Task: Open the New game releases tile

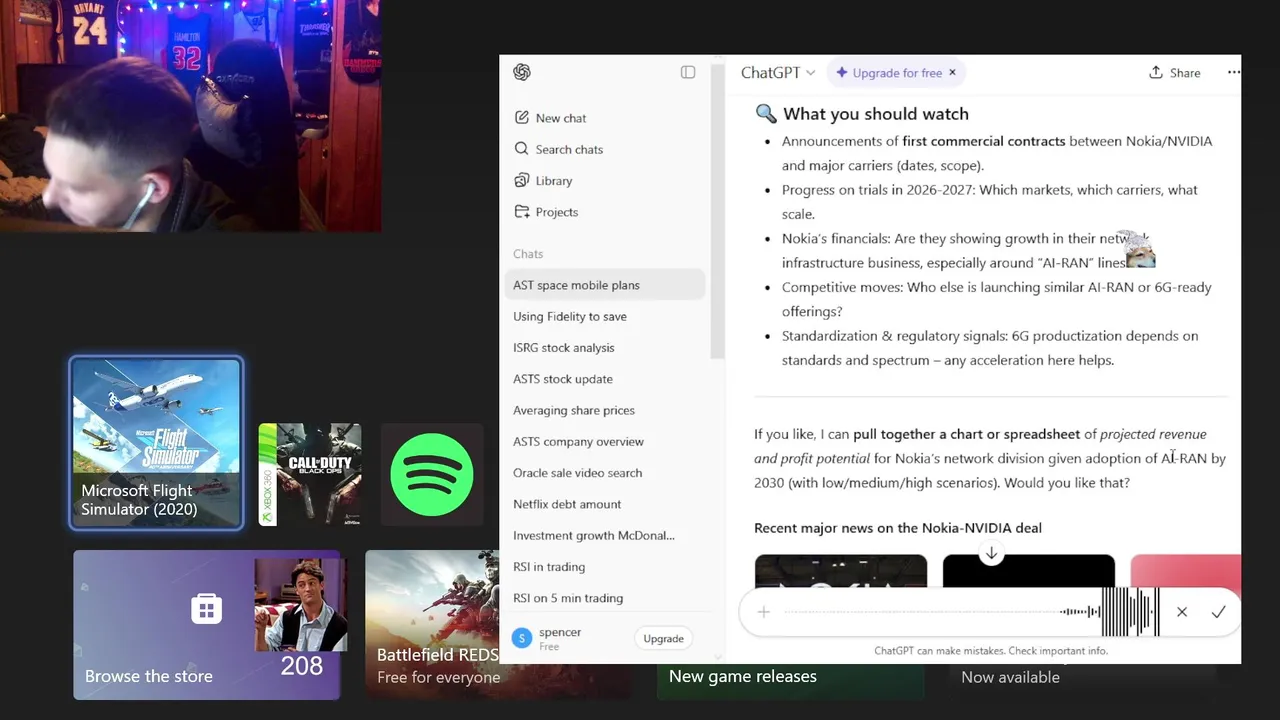Action: (790, 680)
